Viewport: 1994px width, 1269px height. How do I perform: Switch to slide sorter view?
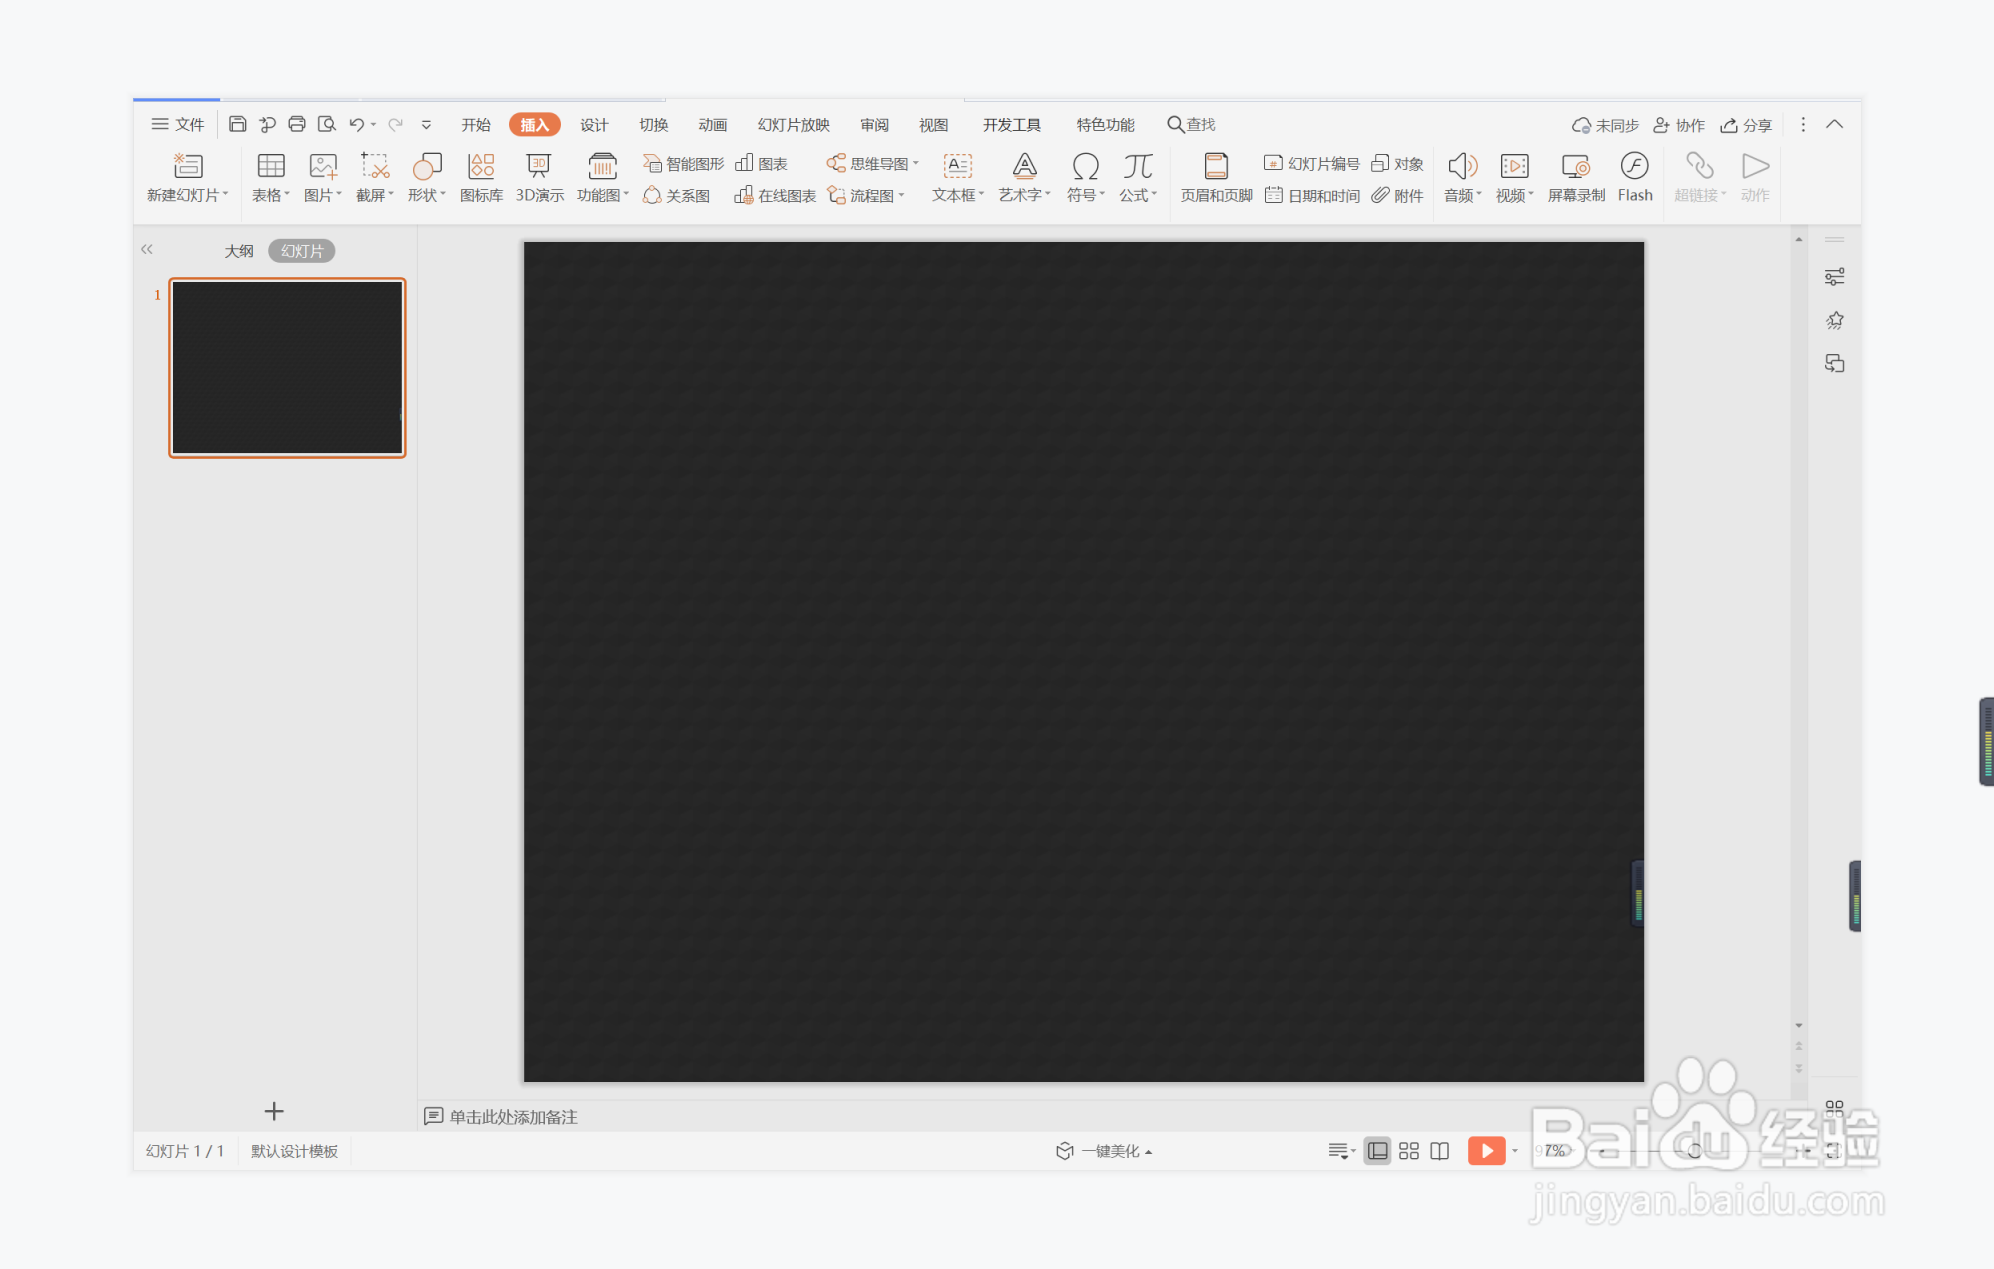[1408, 1151]
